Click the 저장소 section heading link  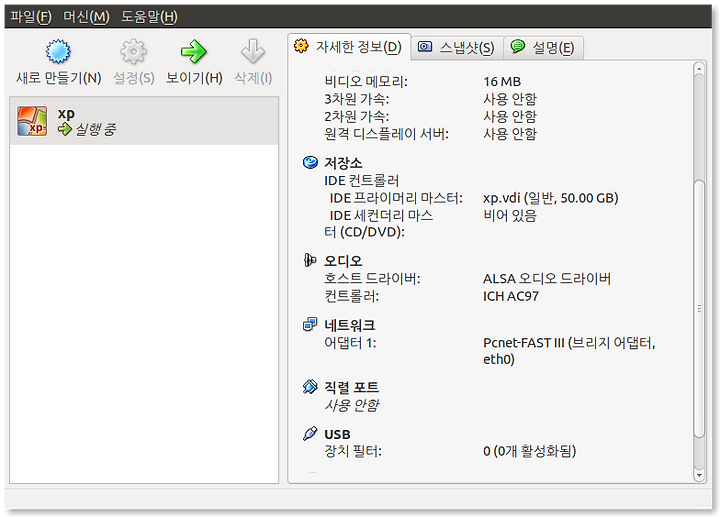(343, 163)
